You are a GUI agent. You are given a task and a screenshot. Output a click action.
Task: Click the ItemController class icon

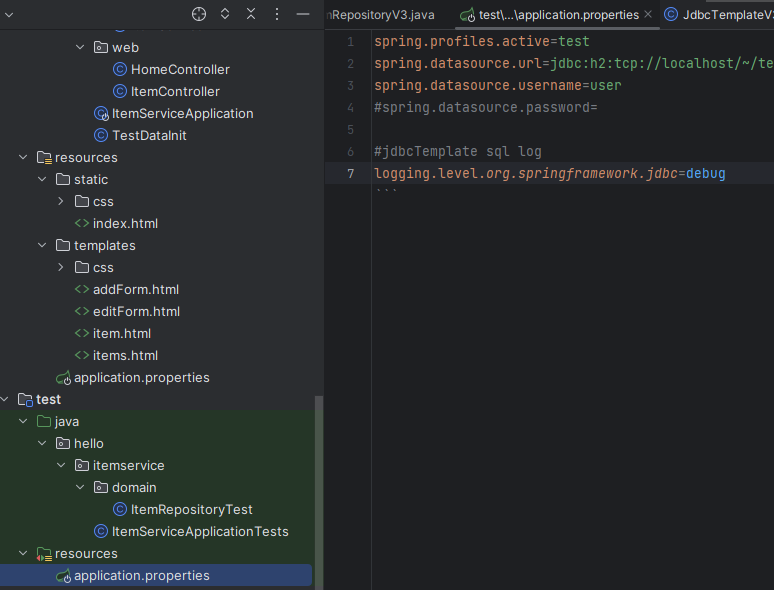point(120,91)
